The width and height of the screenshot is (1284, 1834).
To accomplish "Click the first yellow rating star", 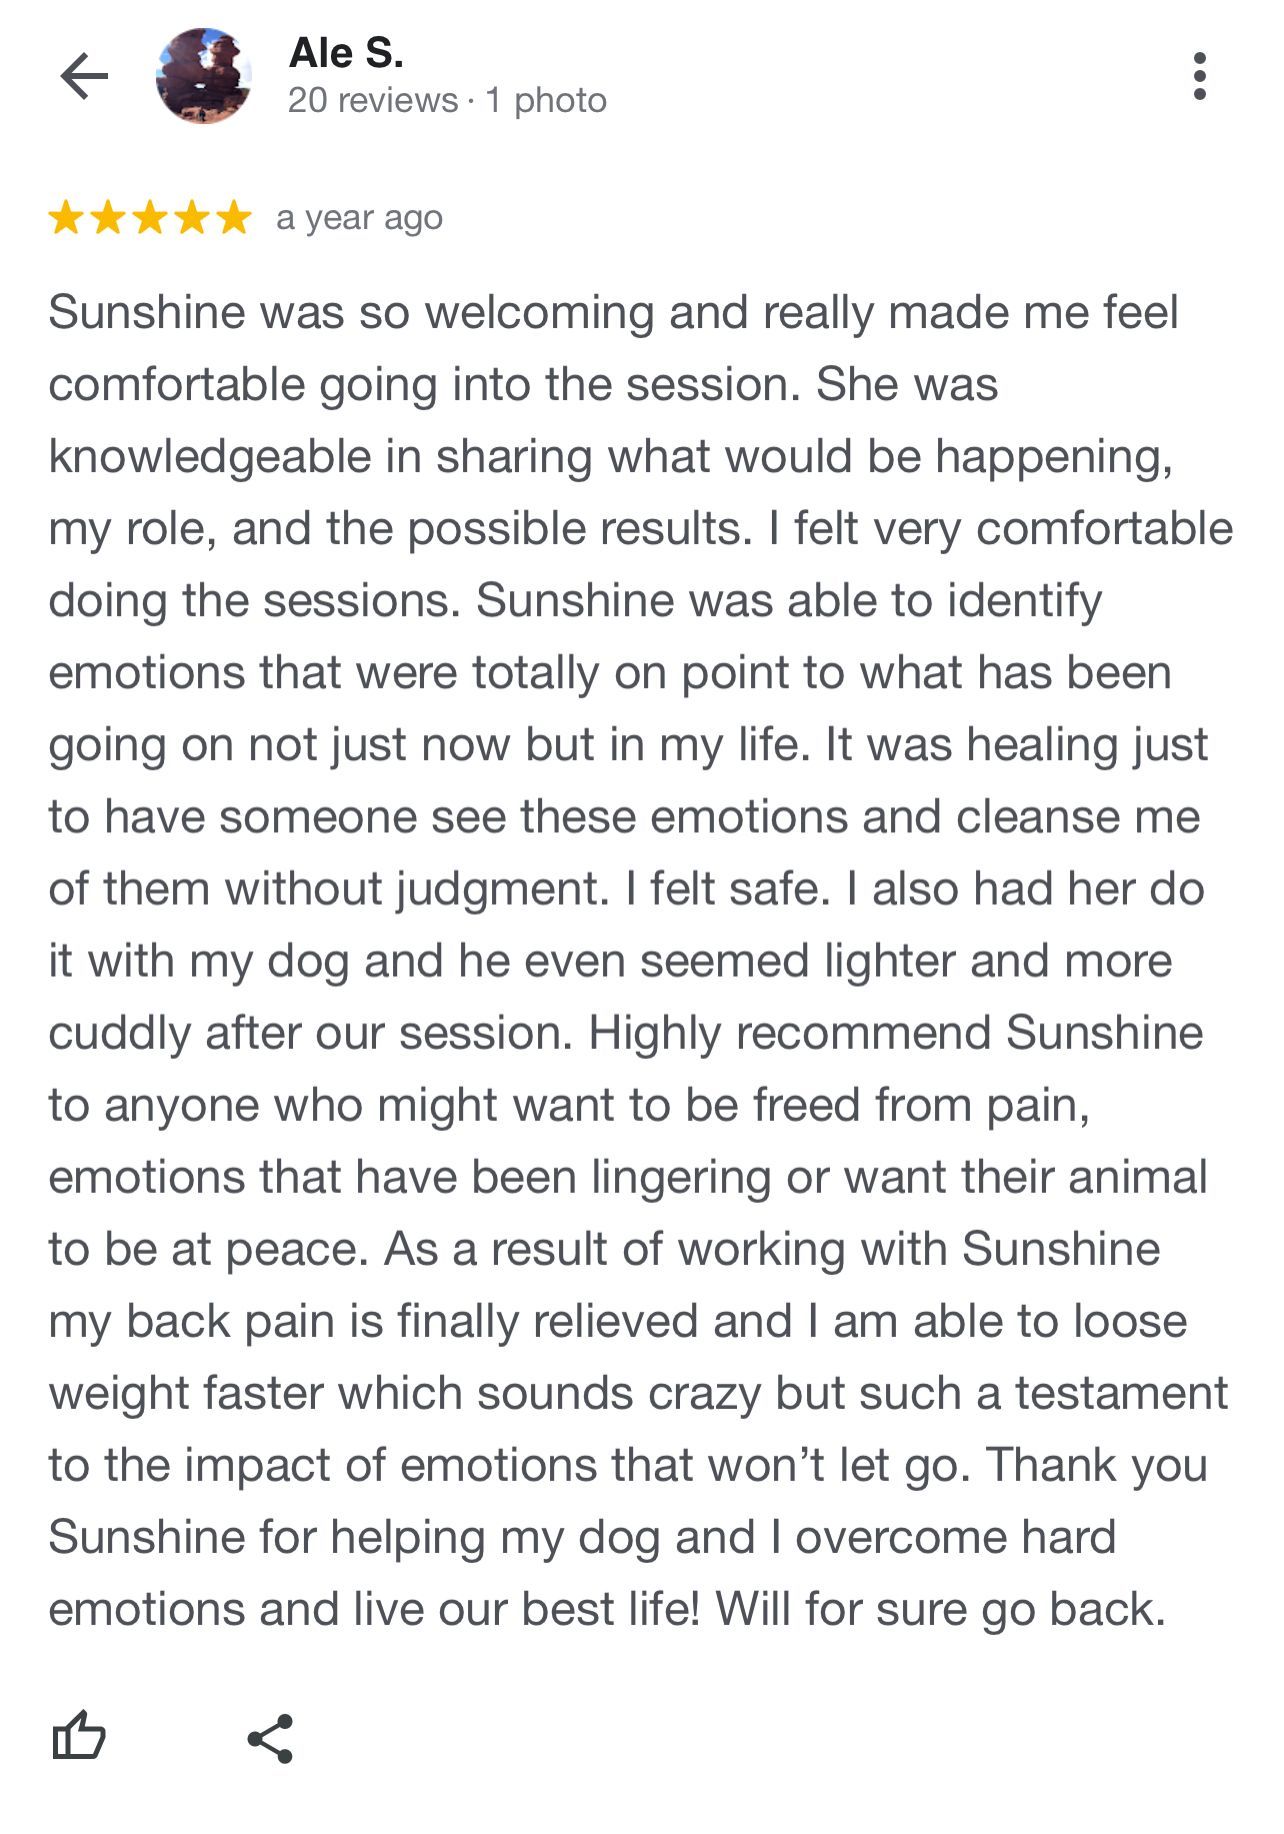I will [66, 217].
